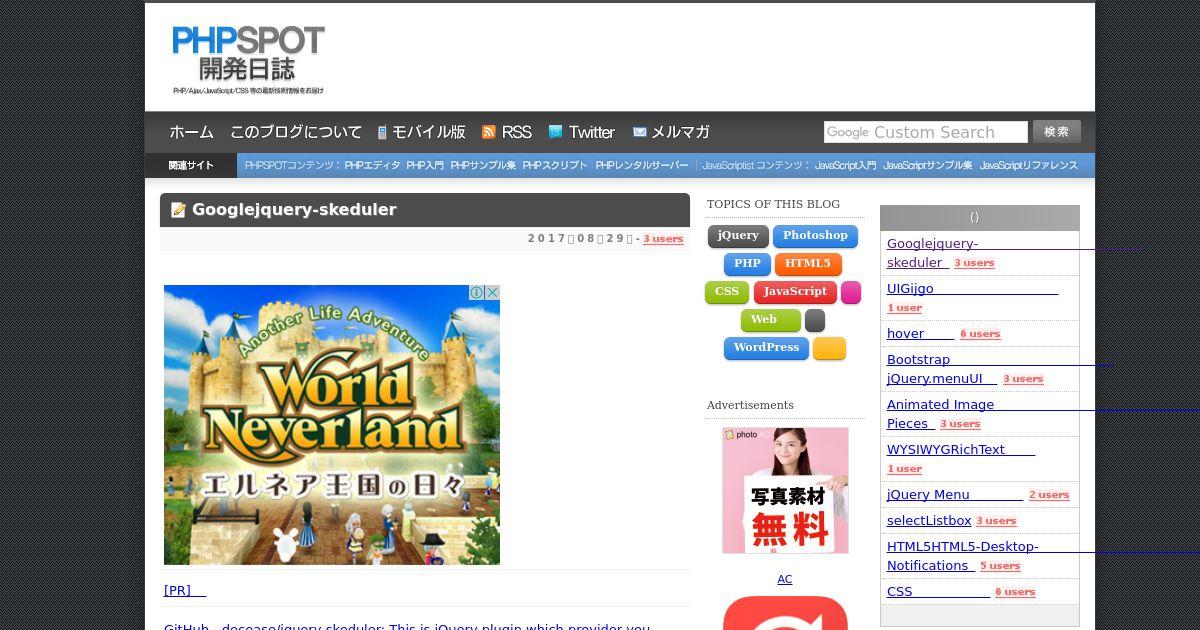Select the JavaScript topic tag
This screenshot has width=1200, height=630.
point(795,292)
